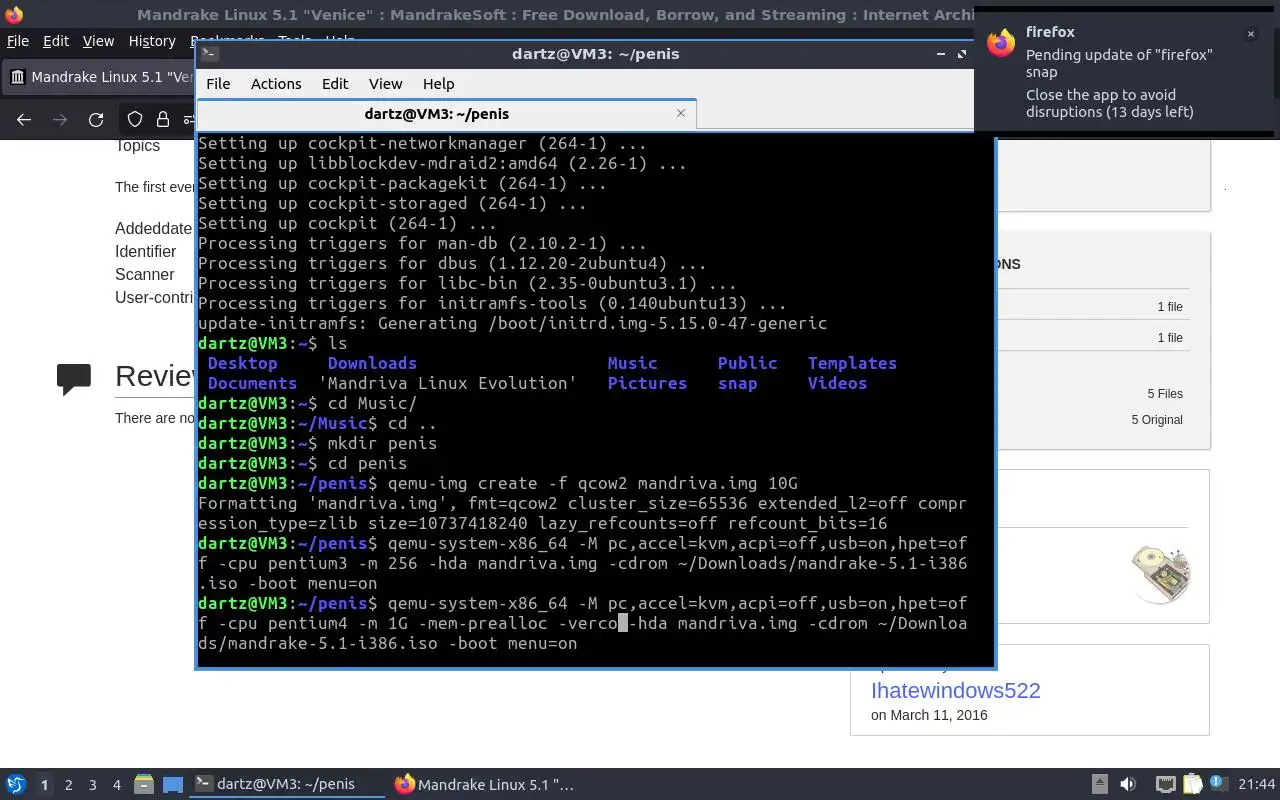Go back in Firefox
Screen dimensions: 1280x800
(24, 120)
